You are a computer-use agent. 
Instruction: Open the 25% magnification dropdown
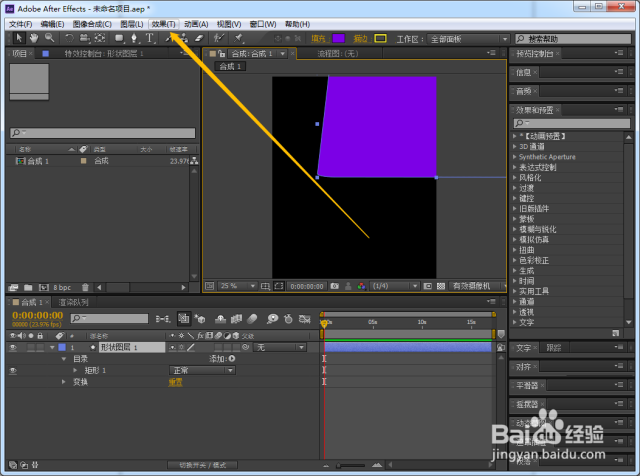[238, 286]
